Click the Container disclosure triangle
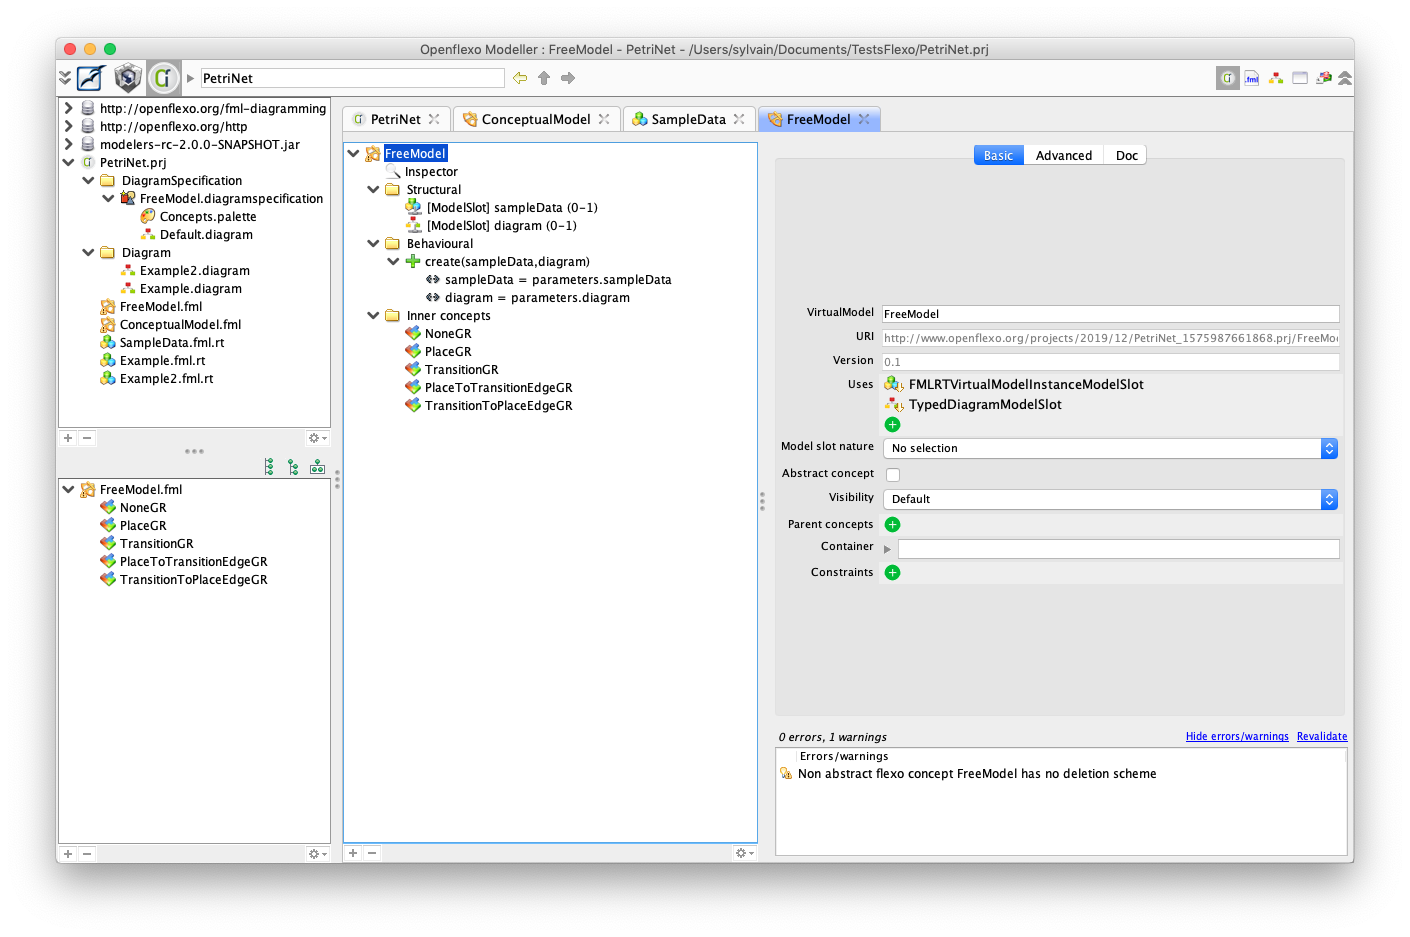The width and height of the screenshot is (1410, 937). click(887, 549)
